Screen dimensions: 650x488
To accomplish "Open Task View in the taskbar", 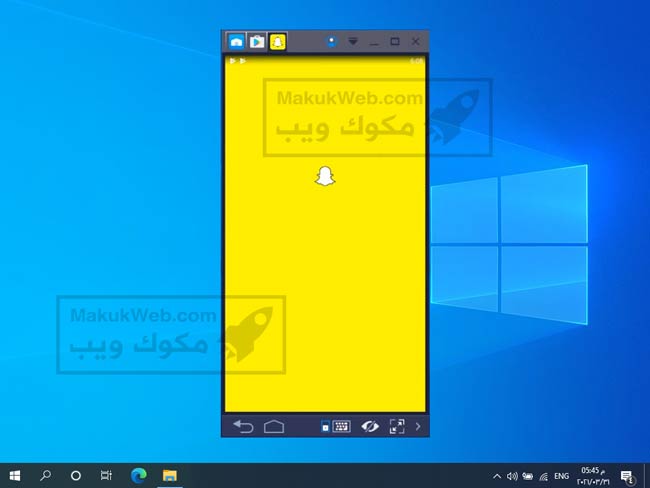I will pyautogui.click(x=106, y=476).
